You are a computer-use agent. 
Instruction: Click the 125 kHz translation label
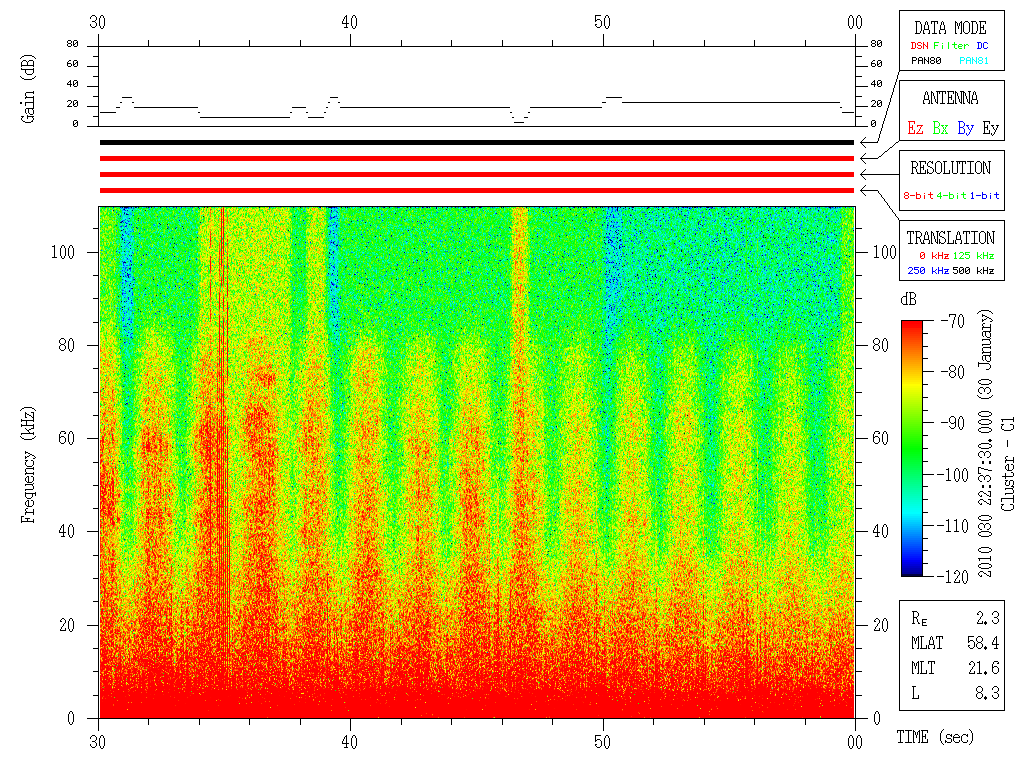[x=973, y=255]
